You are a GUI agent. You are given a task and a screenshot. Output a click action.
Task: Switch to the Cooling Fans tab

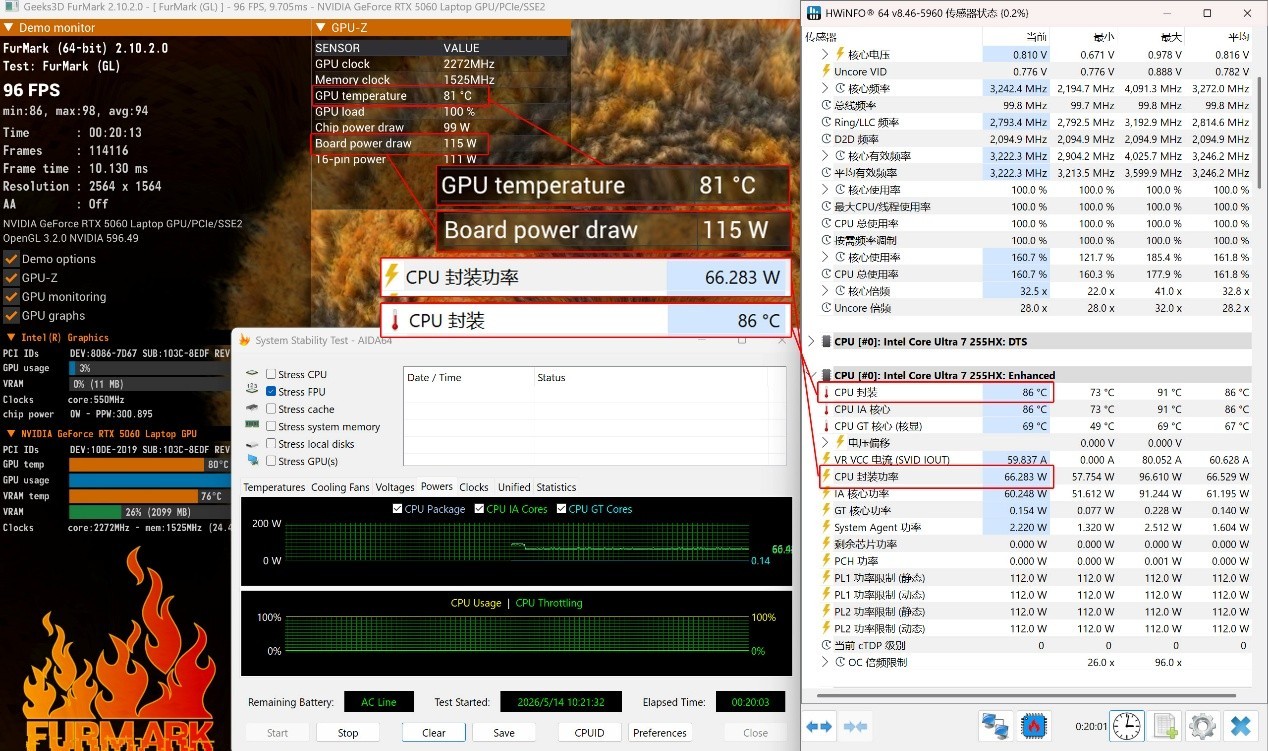(340, 487)
